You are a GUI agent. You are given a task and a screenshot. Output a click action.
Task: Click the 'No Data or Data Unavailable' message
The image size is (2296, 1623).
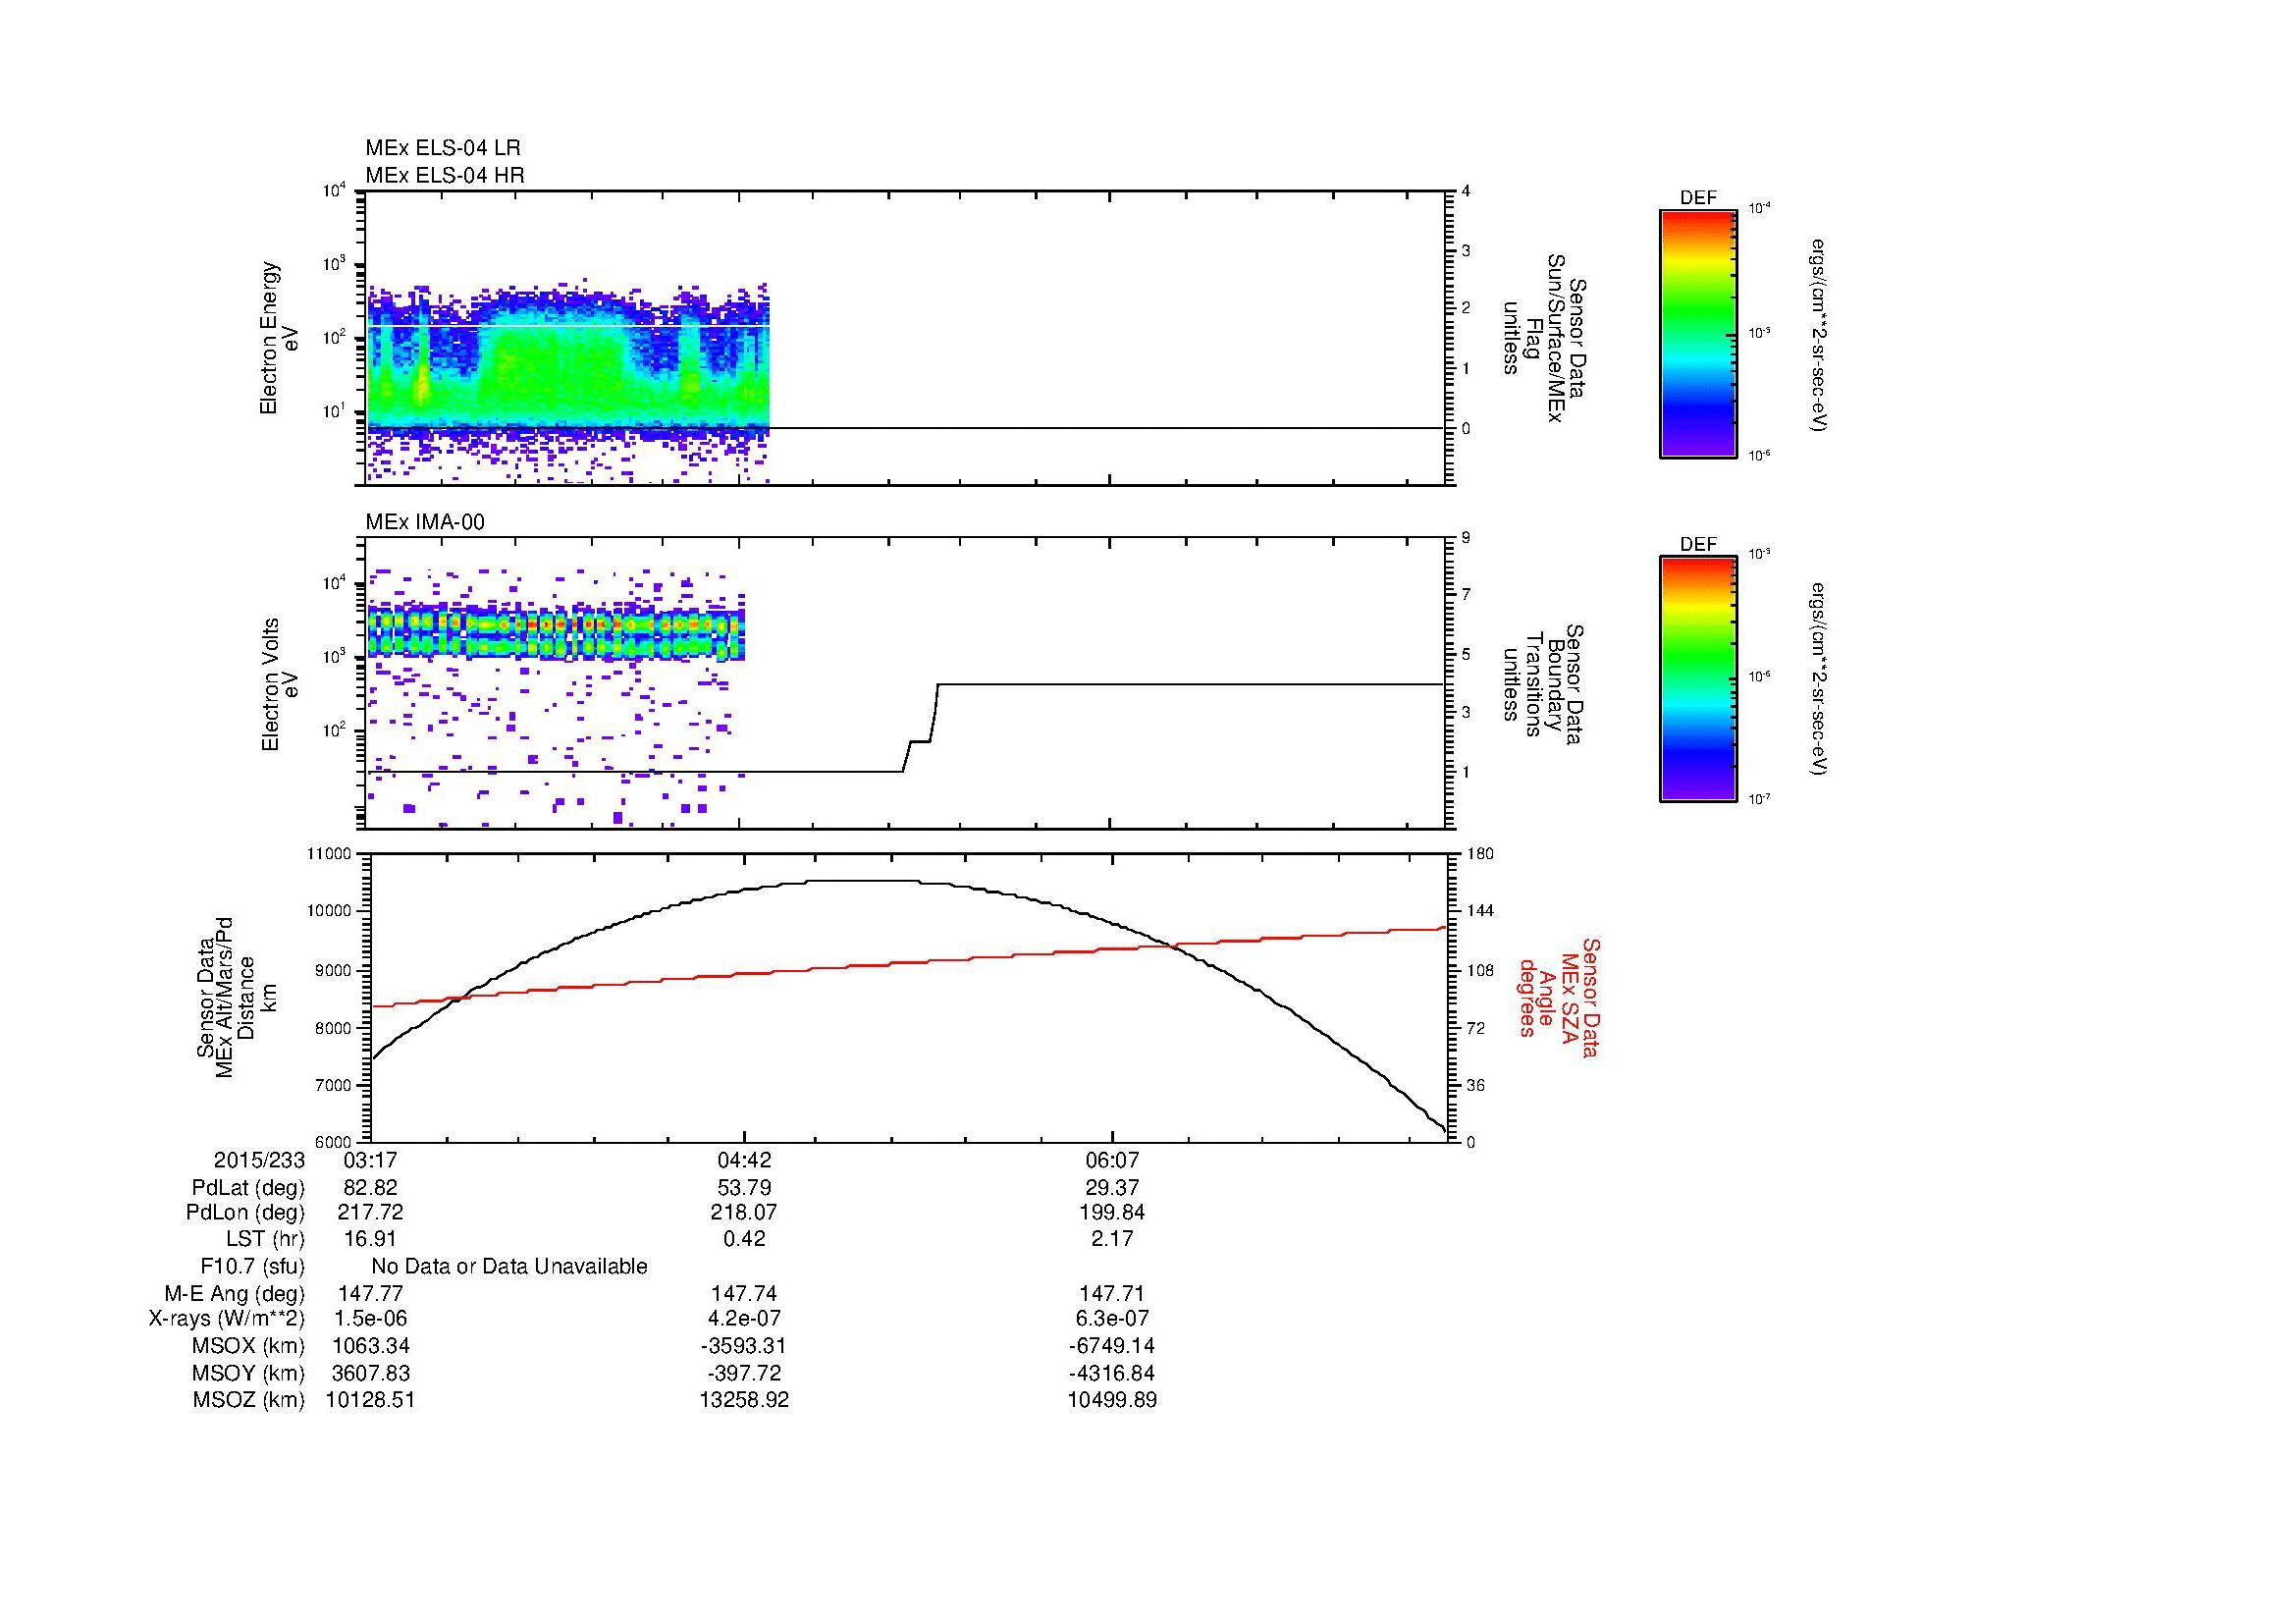pyautogui.click(x=509, y=1267)
